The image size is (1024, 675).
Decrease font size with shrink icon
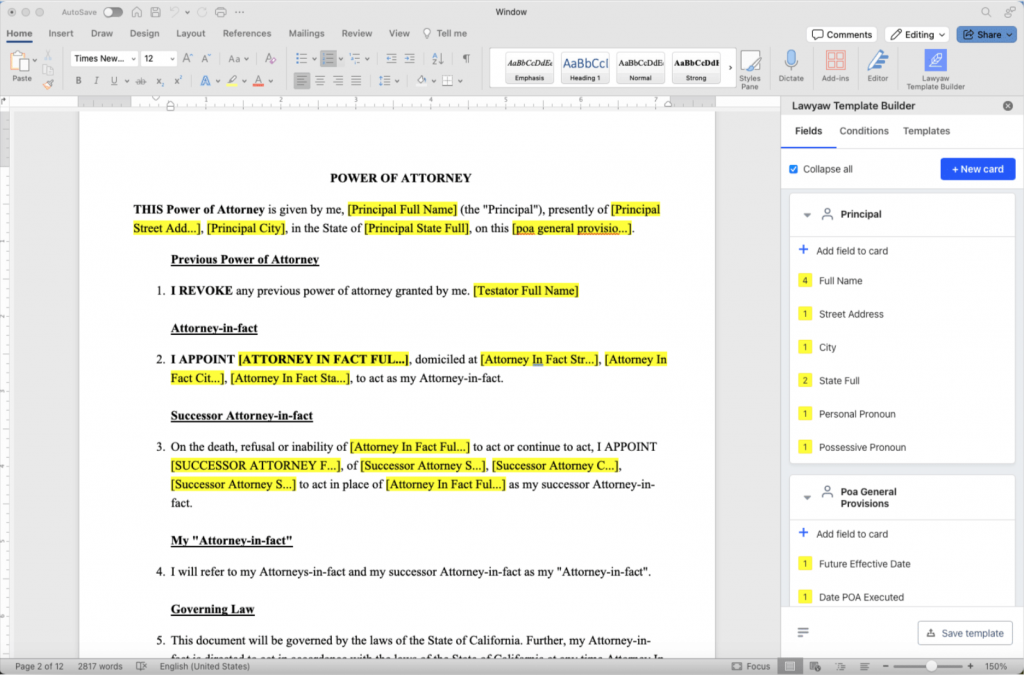(206, 59)
